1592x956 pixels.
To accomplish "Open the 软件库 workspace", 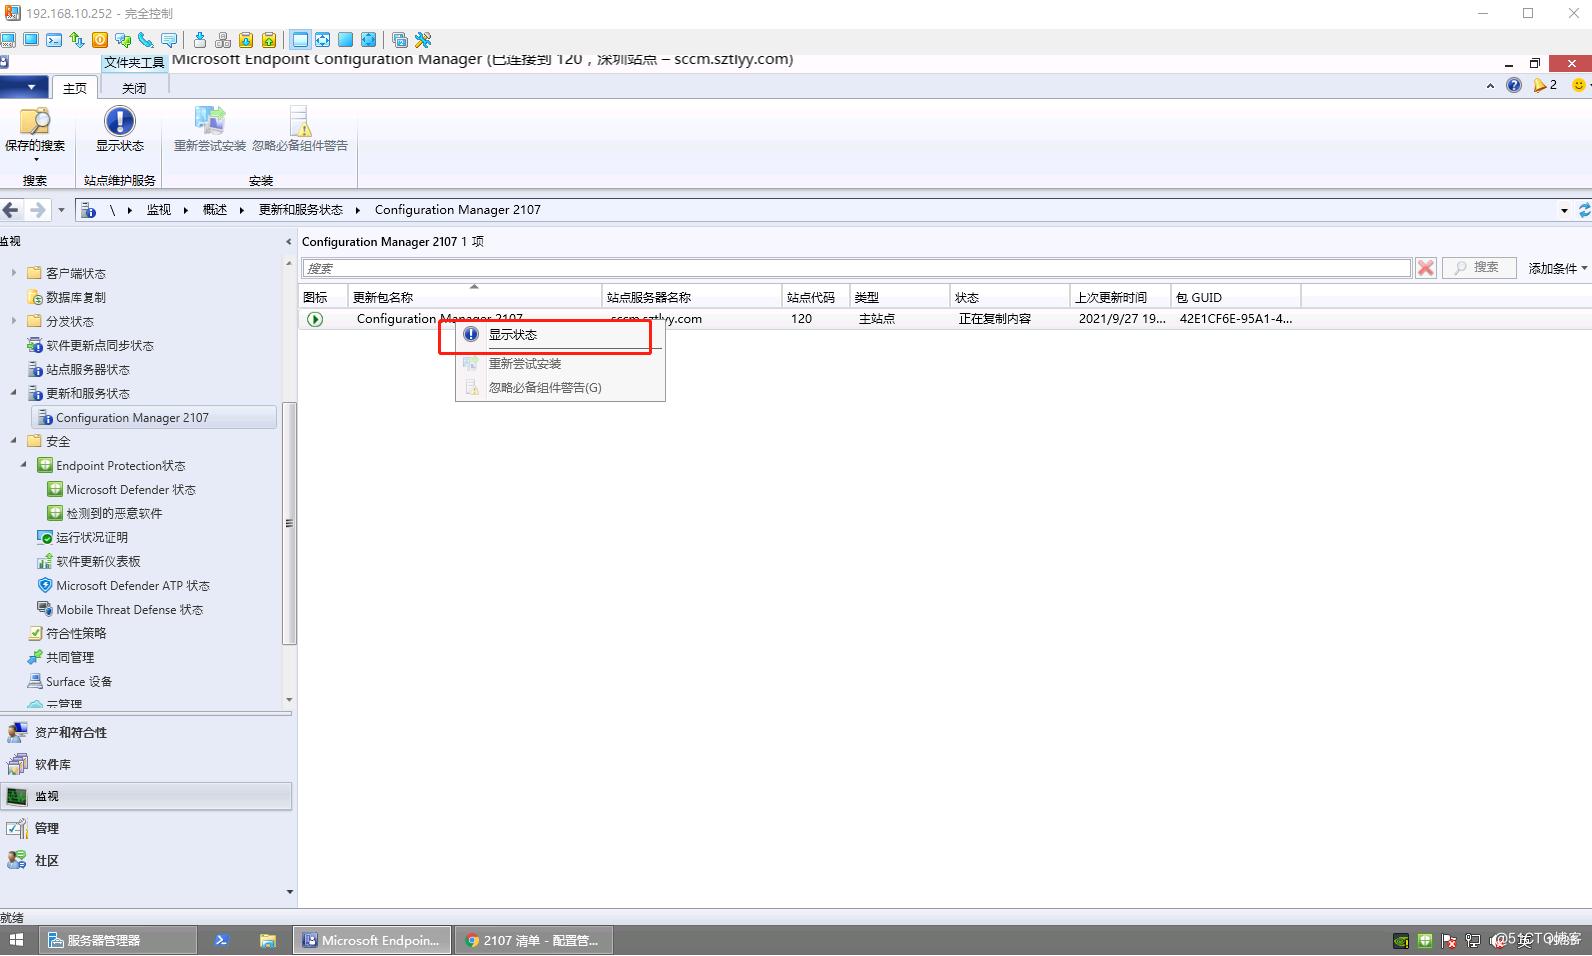I will click(x=146, y=764).
